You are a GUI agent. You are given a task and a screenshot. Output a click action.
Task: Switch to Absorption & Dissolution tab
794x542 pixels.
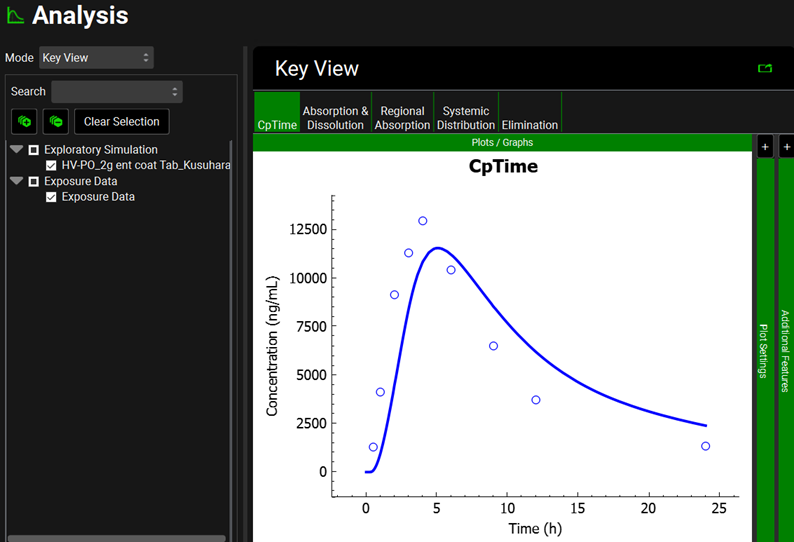335,118
